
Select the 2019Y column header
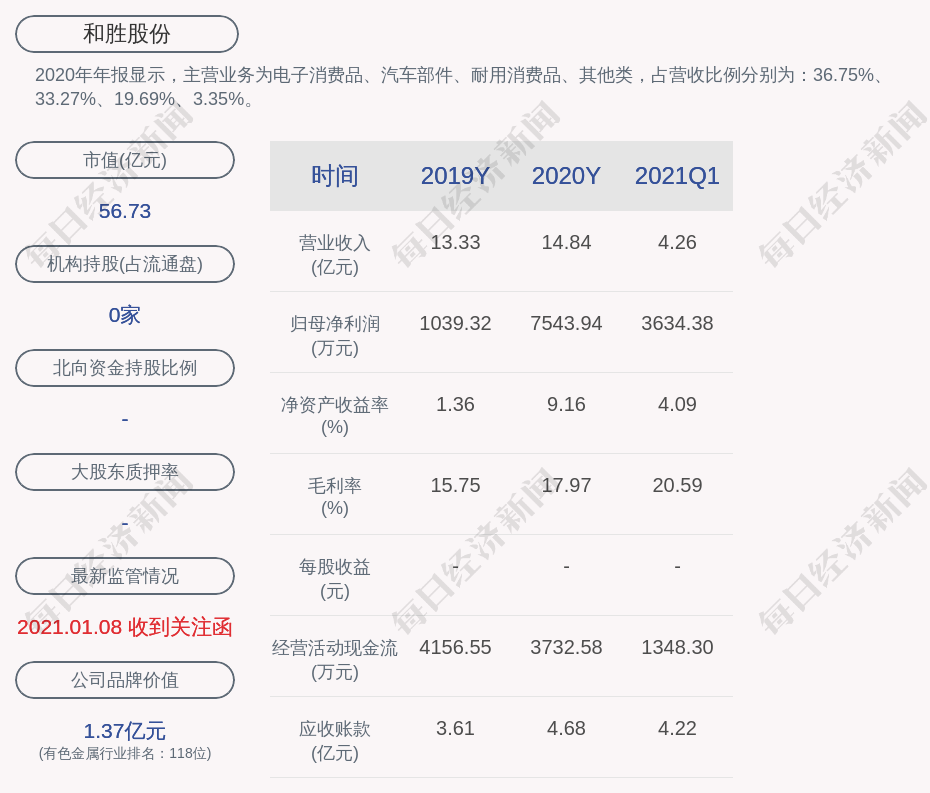(x=455, y=176)
